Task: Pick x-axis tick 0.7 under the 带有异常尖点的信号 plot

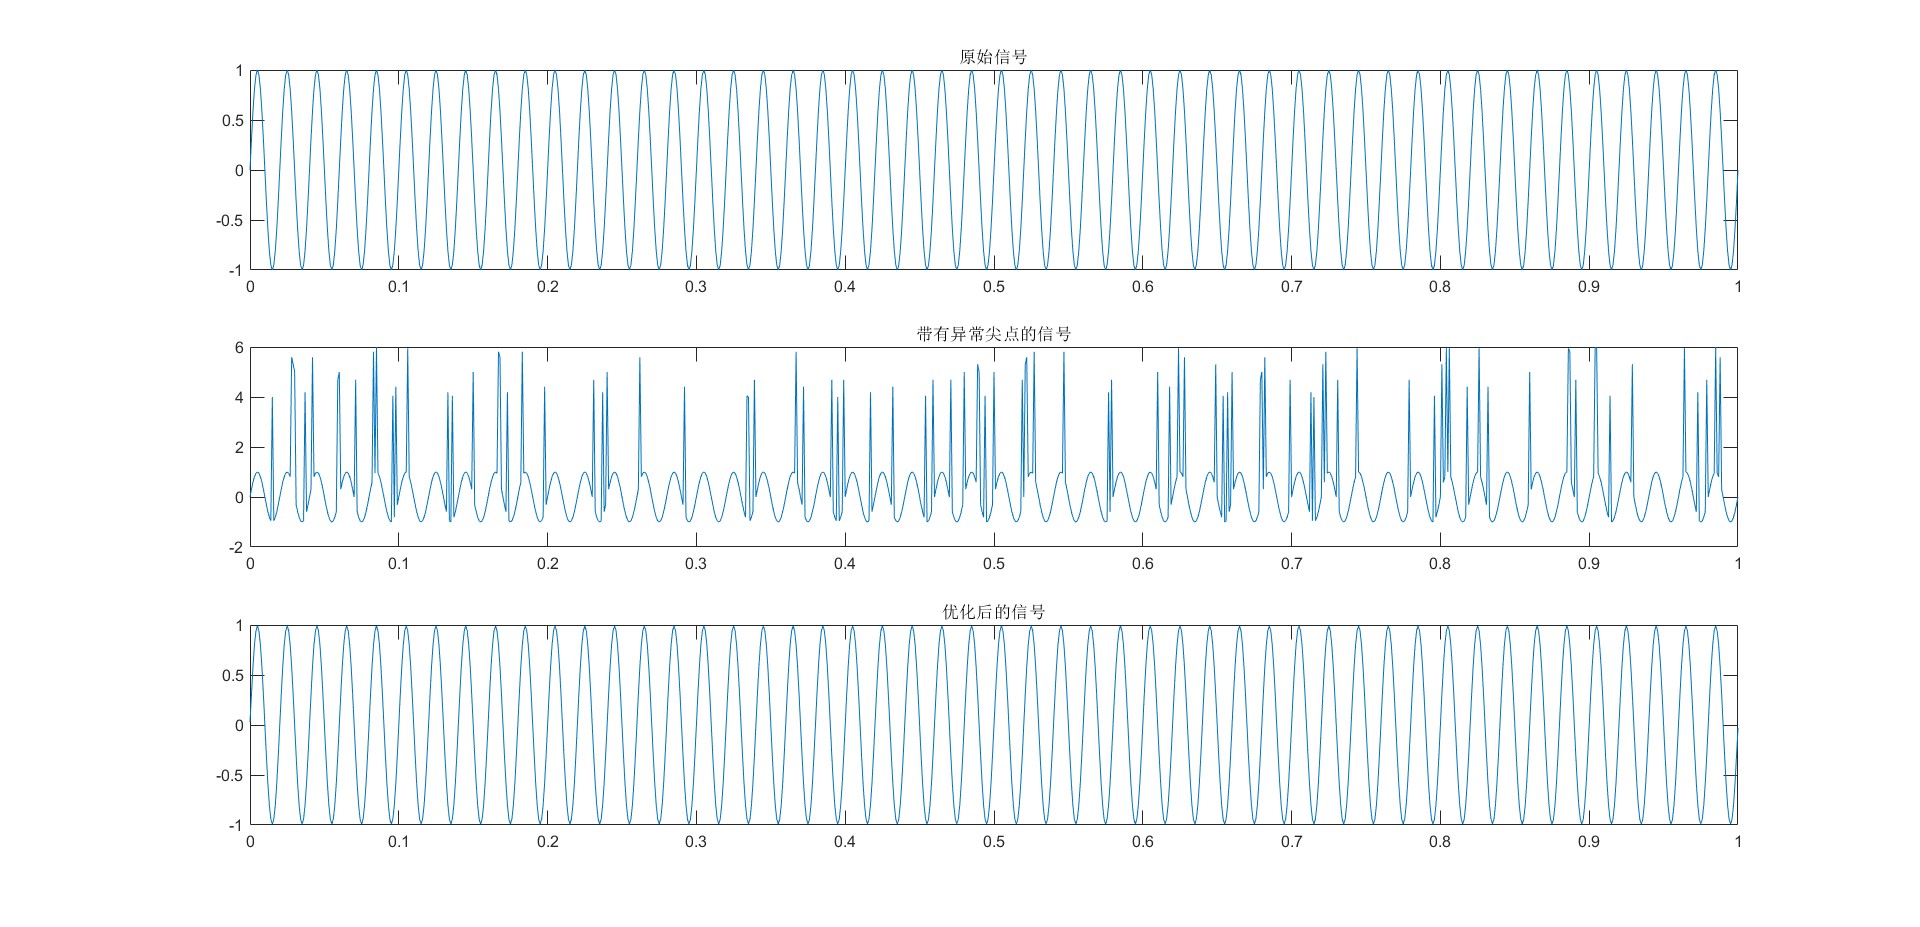Action: [x=1292, y=564]
